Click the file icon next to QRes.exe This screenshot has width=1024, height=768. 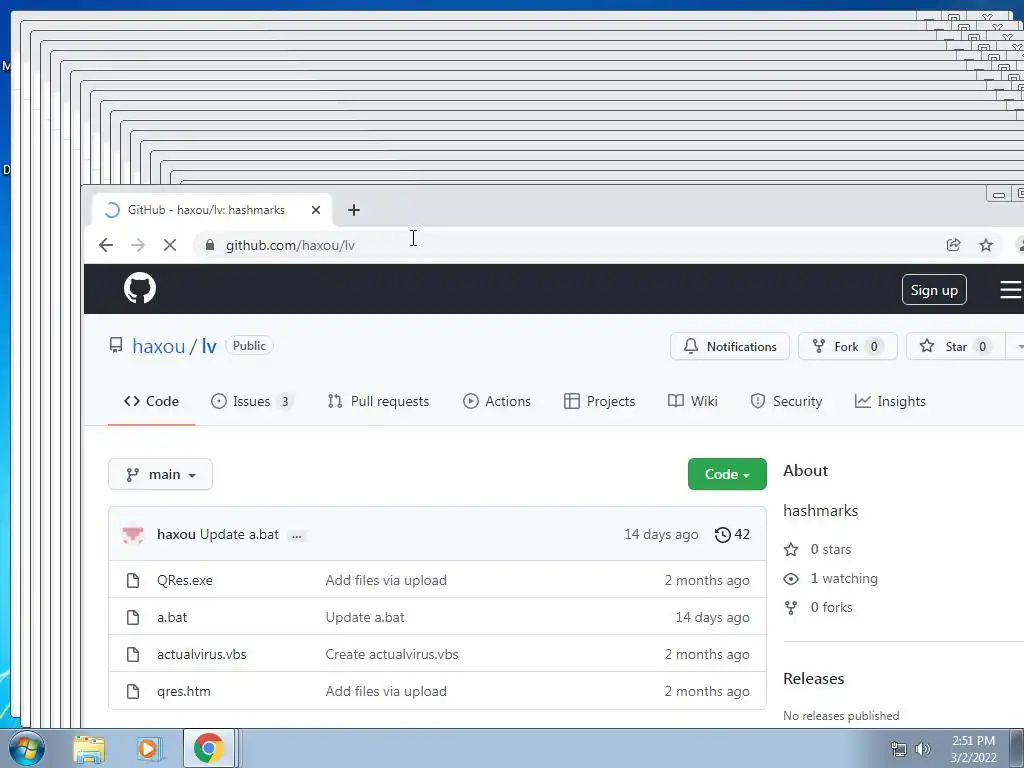click(133, 580)
